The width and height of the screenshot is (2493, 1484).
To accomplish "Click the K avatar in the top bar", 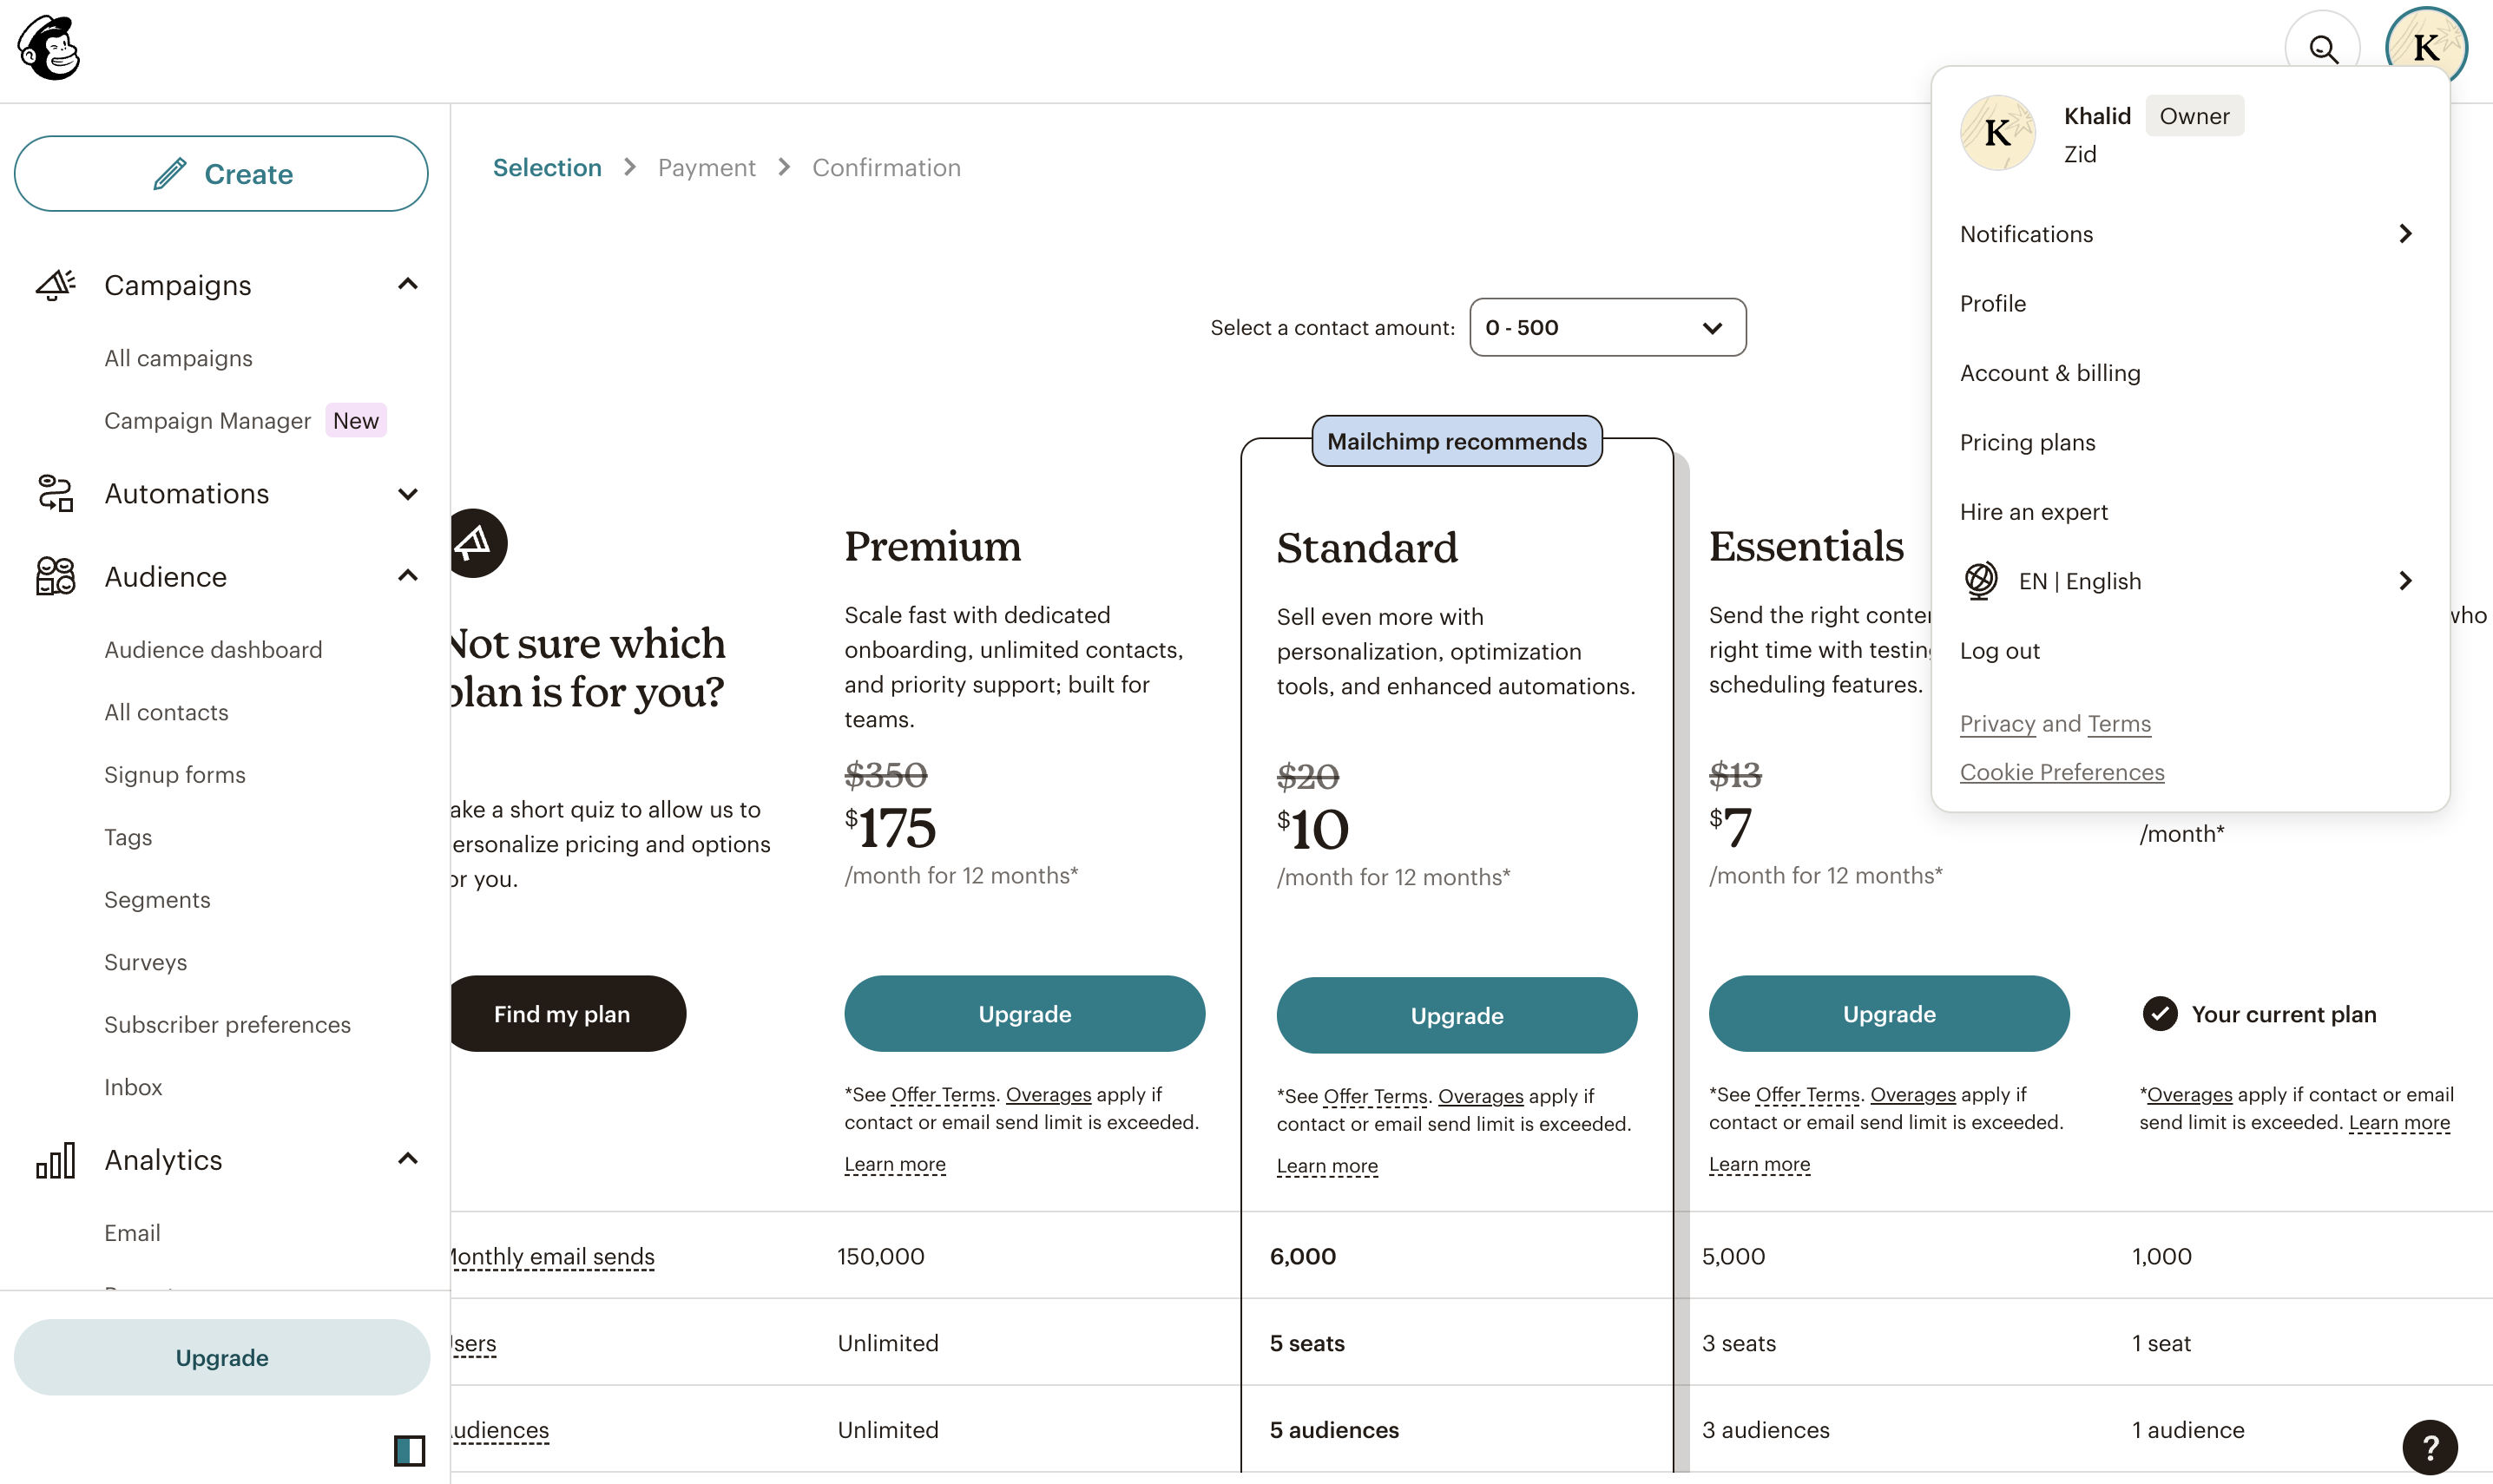I will coord(2424,47).
